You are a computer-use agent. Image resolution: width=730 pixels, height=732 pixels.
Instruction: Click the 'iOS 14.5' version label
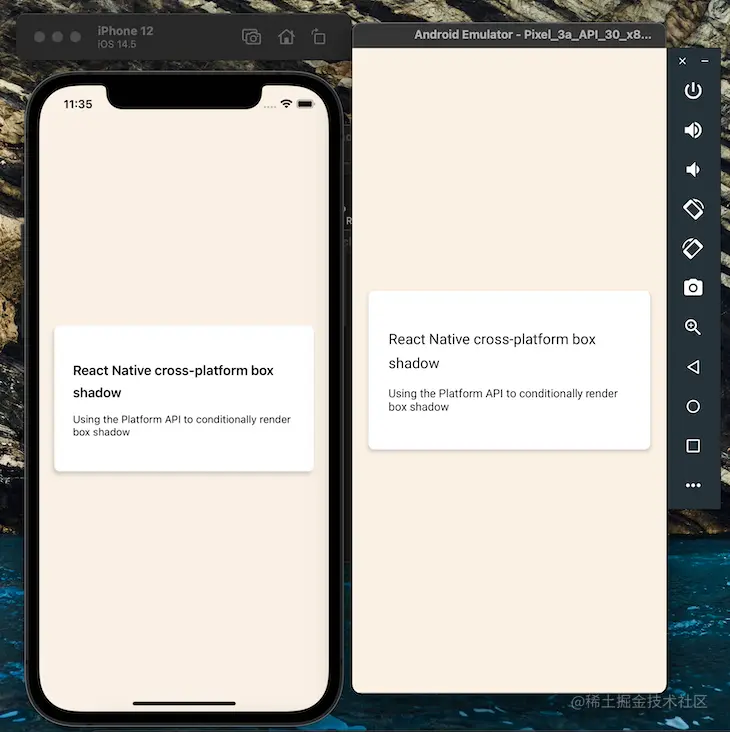tap(117, 44)
